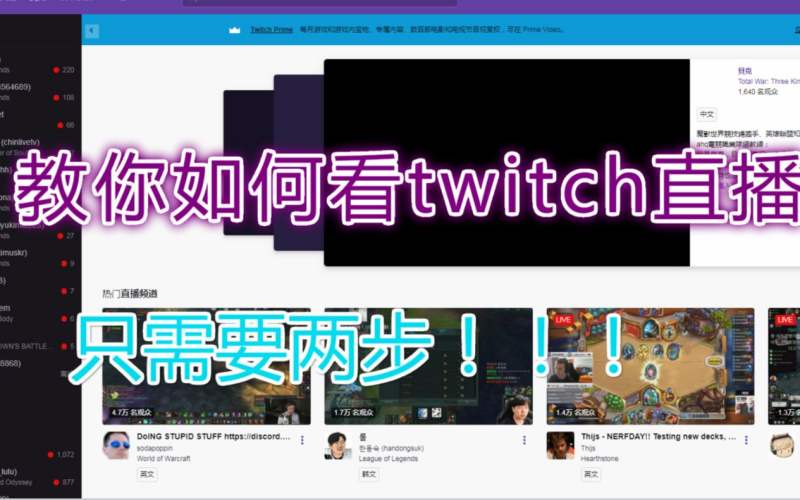Select the darkest carousel card furthest behind the main video

[248, 162]
